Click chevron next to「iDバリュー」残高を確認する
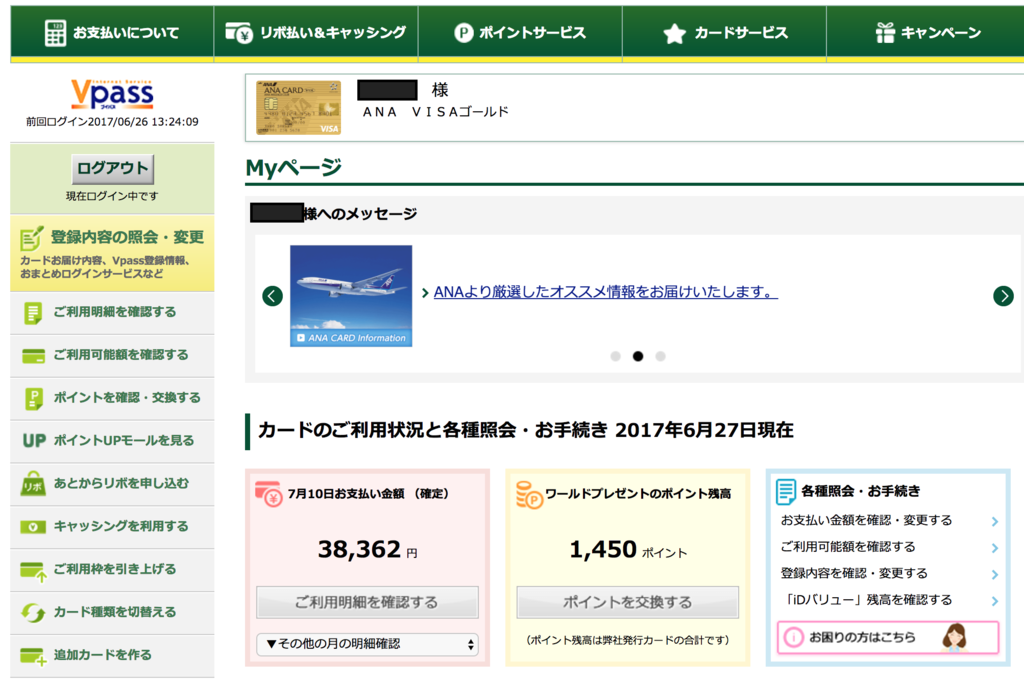 pos(995,601)
